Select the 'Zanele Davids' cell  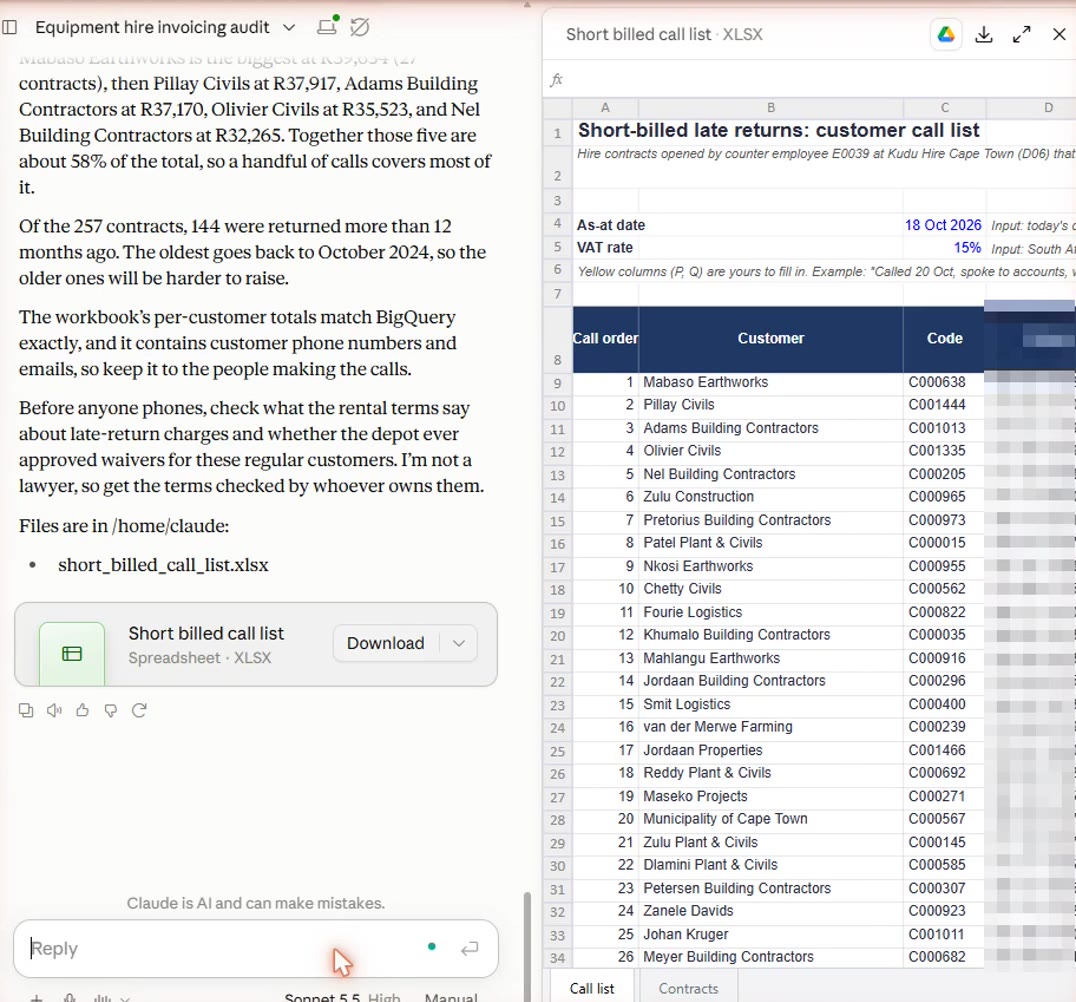pos(771,911)
